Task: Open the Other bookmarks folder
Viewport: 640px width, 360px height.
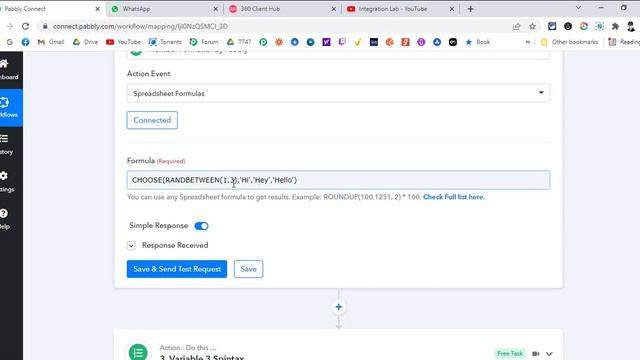Action: click(x=569, y=42)
